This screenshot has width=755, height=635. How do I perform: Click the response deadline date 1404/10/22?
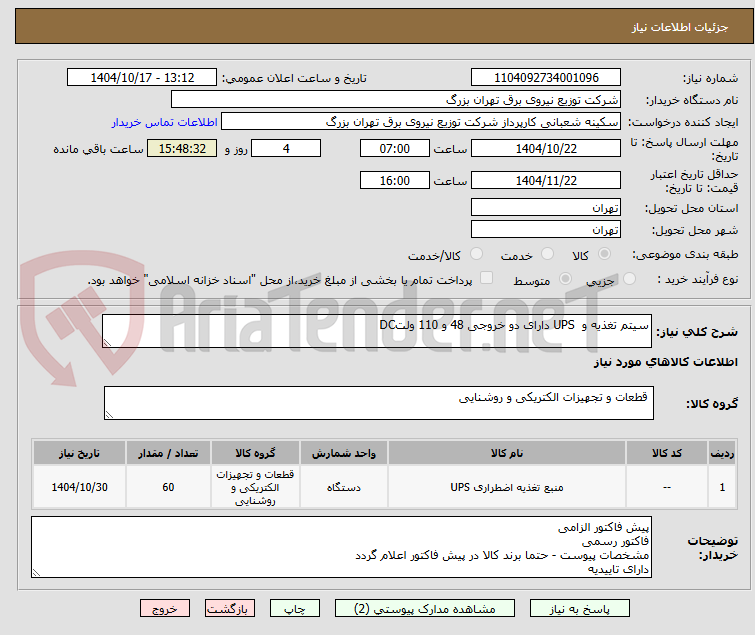tap(546, 148)
